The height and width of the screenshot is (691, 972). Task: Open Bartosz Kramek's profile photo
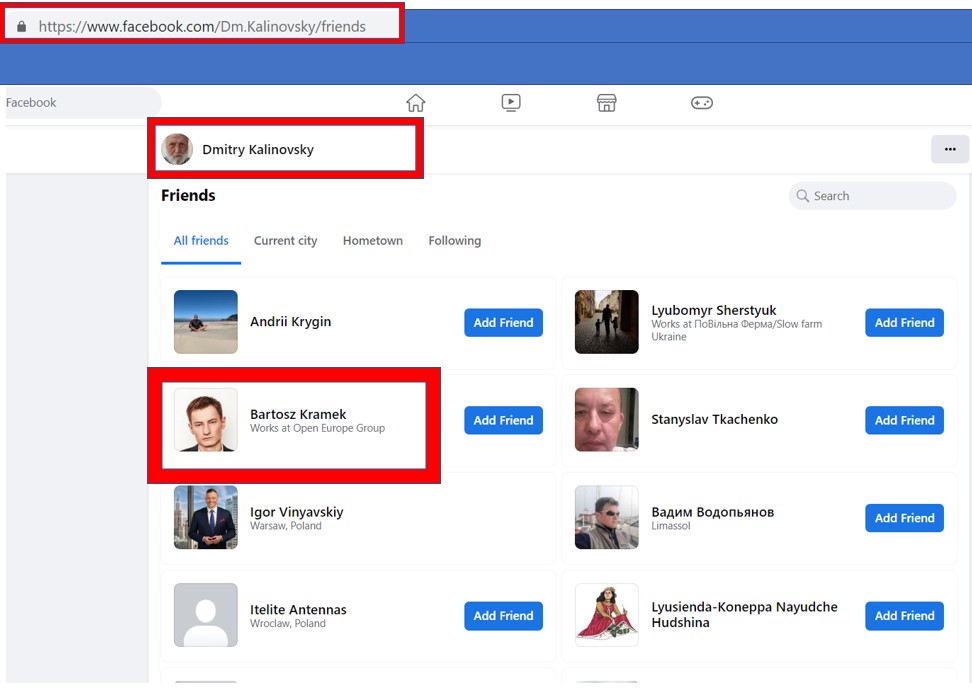coord(206,420)
